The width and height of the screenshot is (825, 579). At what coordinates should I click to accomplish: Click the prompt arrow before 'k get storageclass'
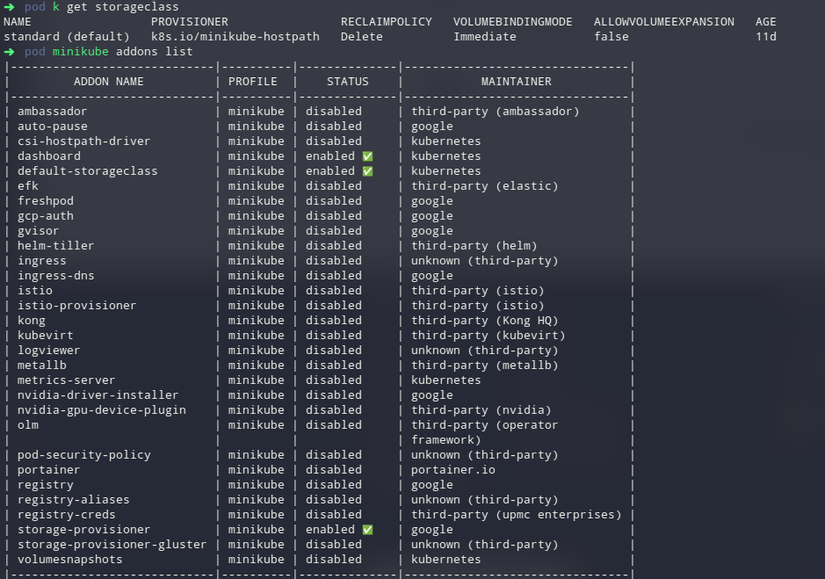click(x=9, y=7)
